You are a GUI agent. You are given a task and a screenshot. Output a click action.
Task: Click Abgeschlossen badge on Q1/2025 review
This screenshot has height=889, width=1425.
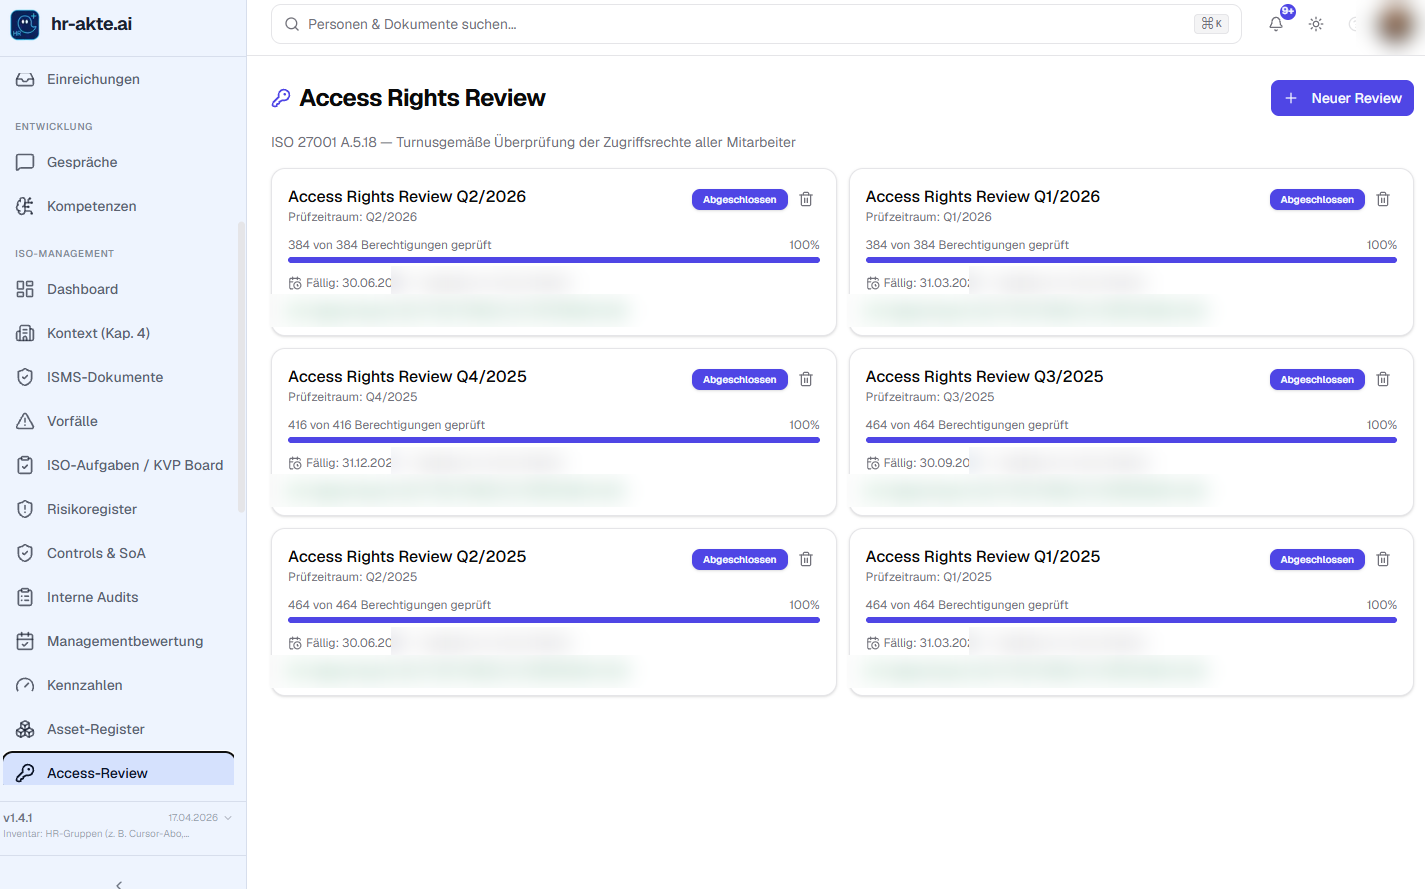[1317, 560]
